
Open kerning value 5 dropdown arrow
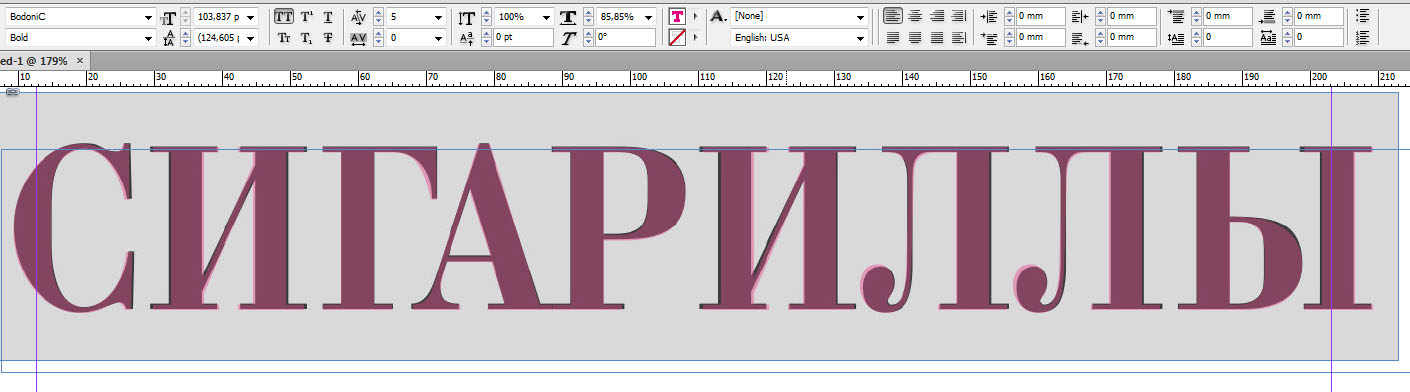[439, 17]
